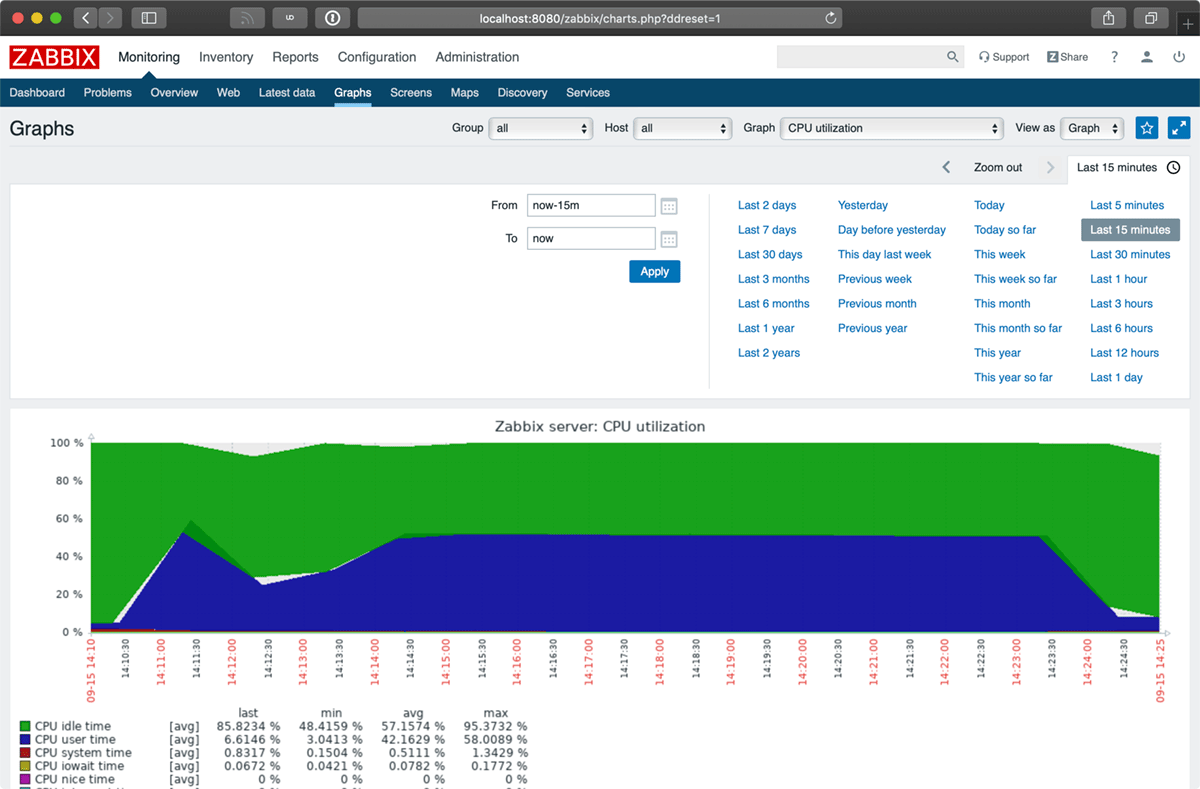
Task: Switch to the Discovery tab
Action: click(x=522, y=93)
